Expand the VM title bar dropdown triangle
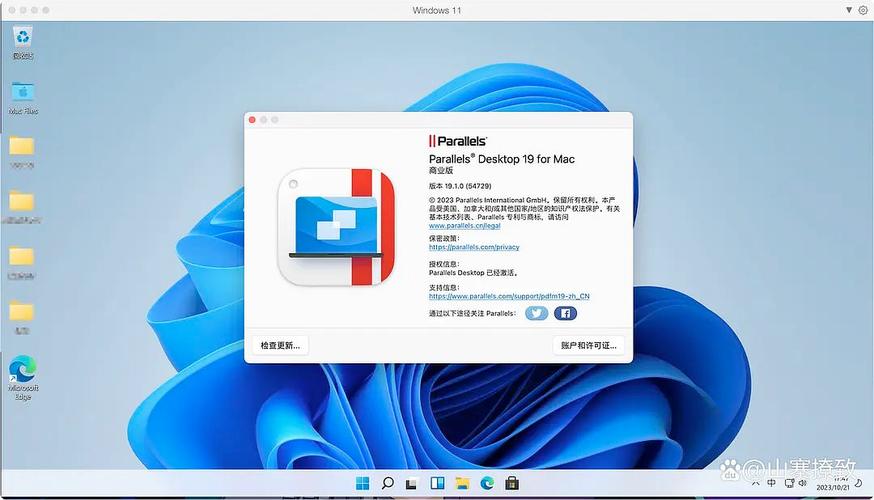Image resolution: width=874 pixels, height=500 pixels. 849,10
